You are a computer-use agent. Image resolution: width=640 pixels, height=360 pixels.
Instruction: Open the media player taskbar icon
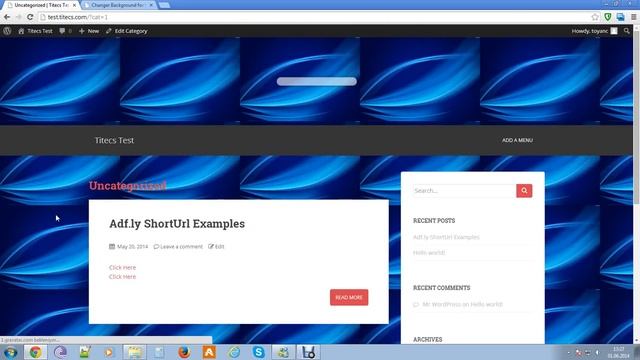tap(109, 352)
